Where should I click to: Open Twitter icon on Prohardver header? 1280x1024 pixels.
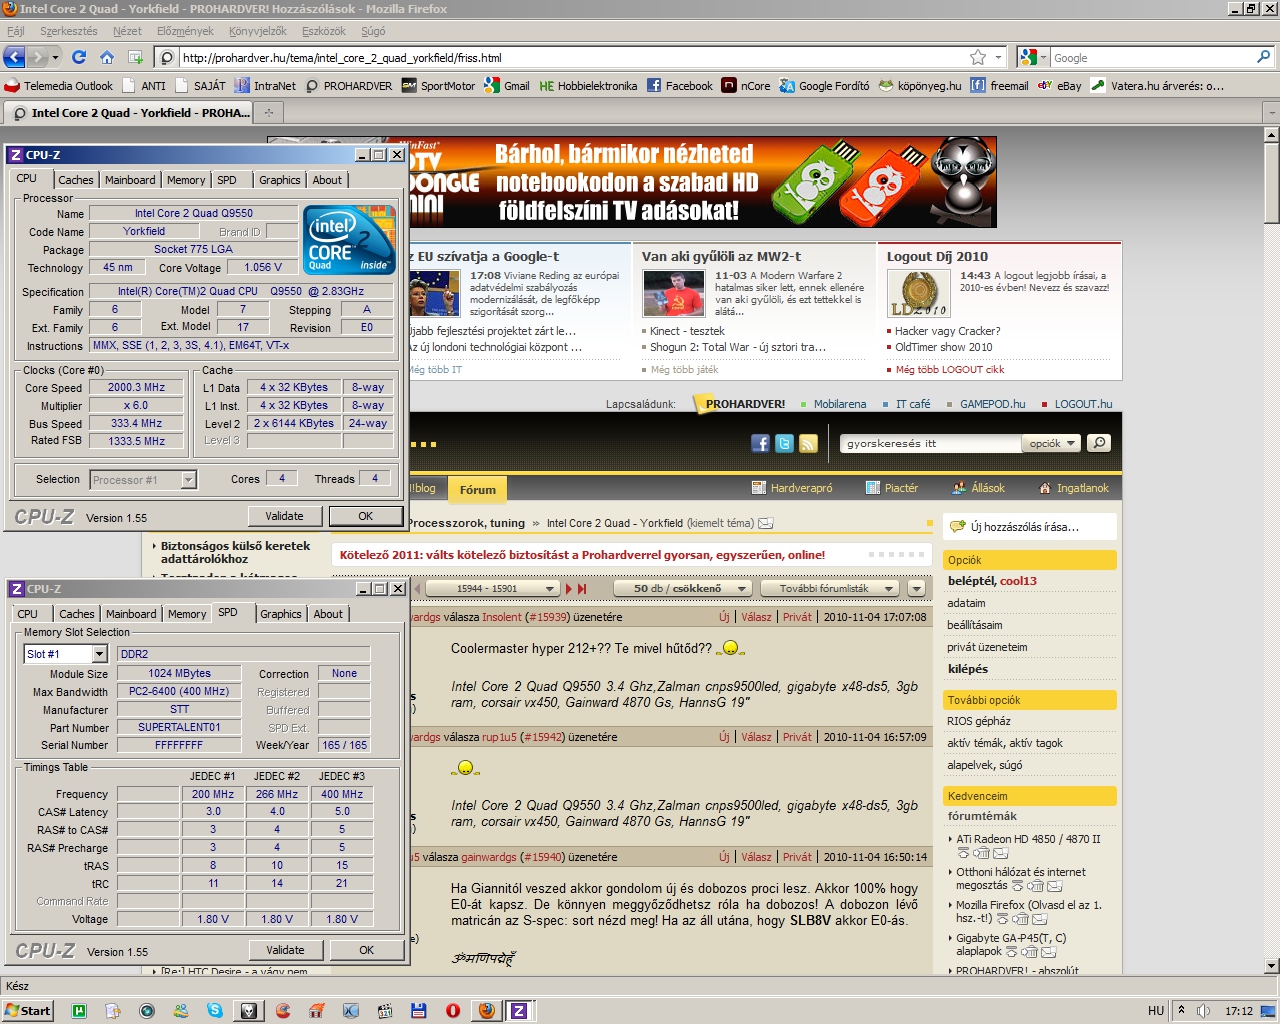pos(784,443)
